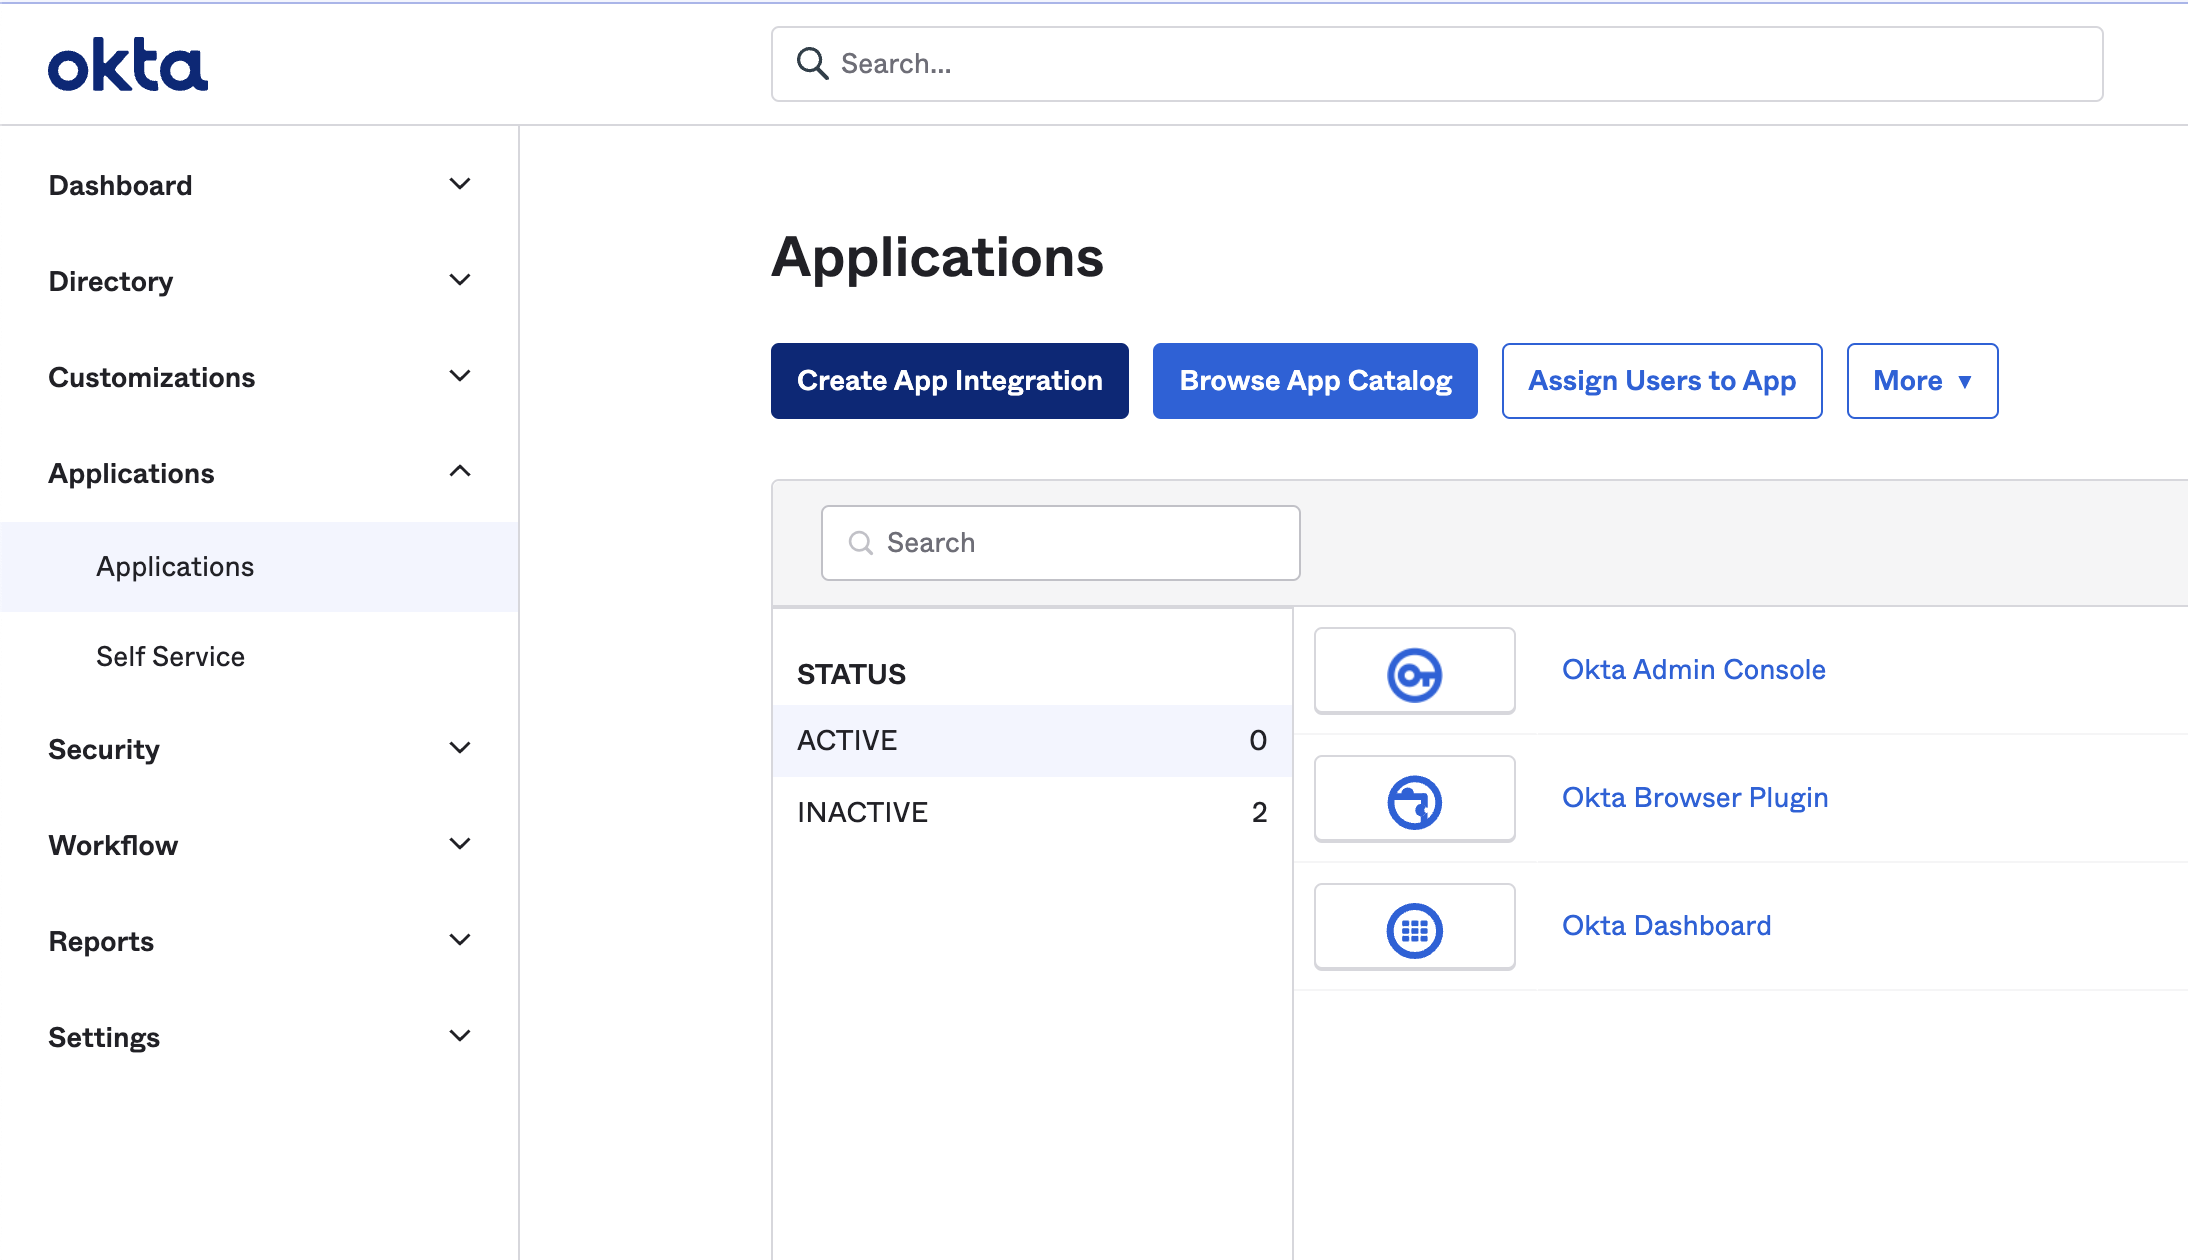Click the Okta logo
Image resolution: width=2188 pixels, height=1260 pixels.
128,65
